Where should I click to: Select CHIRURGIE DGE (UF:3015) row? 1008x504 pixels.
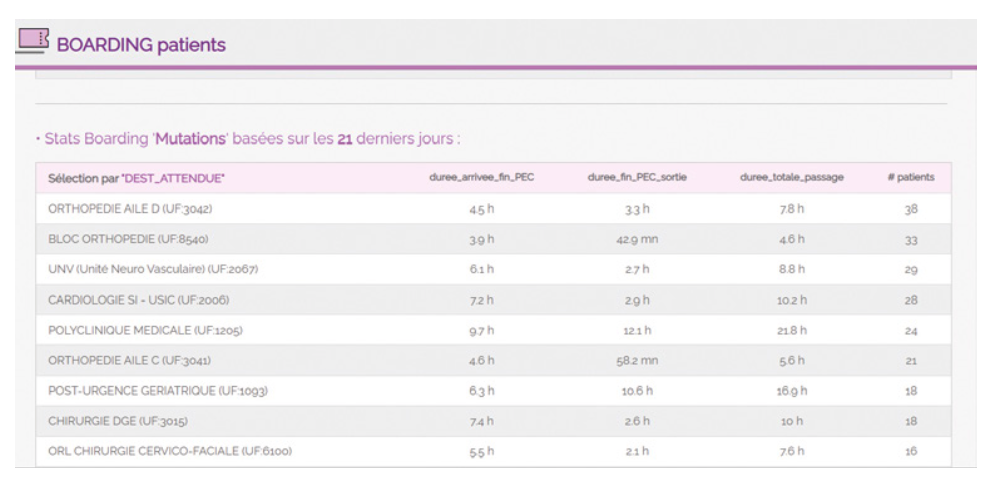pos(118,421)
